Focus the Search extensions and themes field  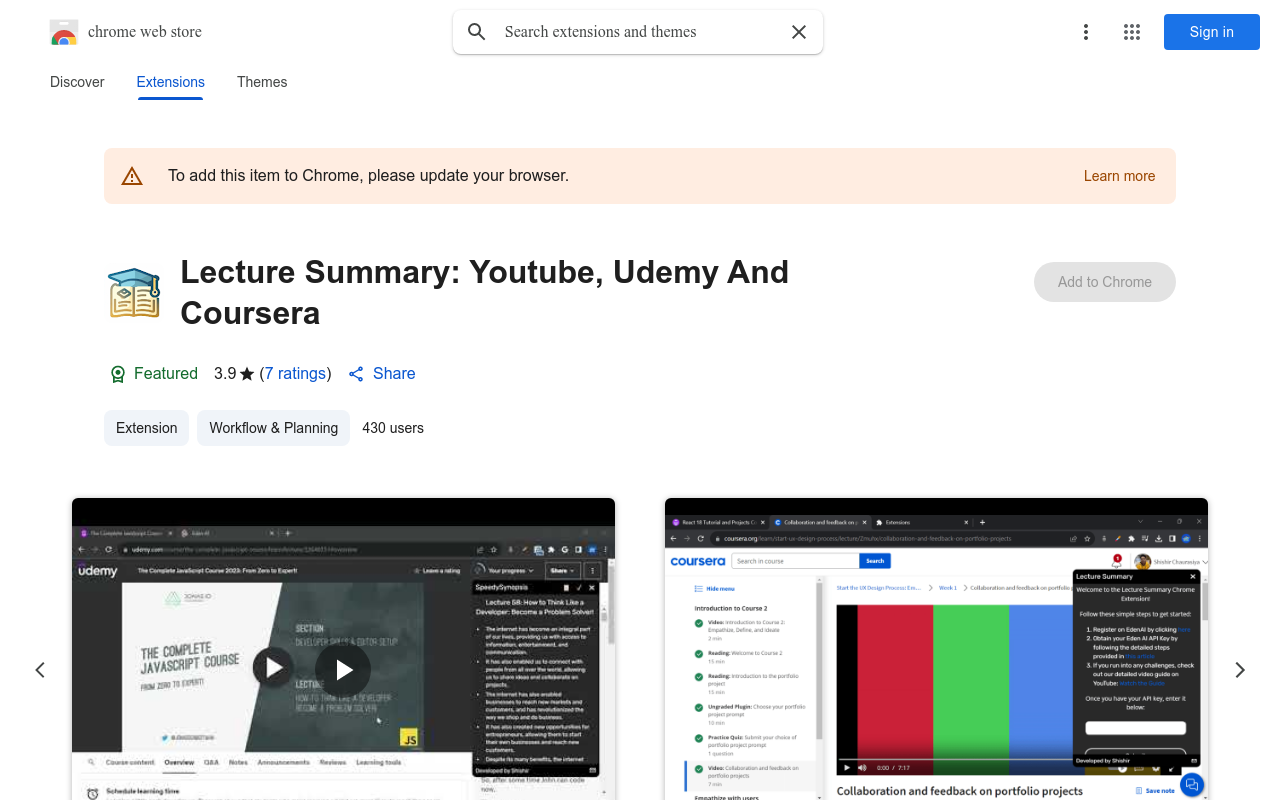pyautogui.click(x=638, y=32)
